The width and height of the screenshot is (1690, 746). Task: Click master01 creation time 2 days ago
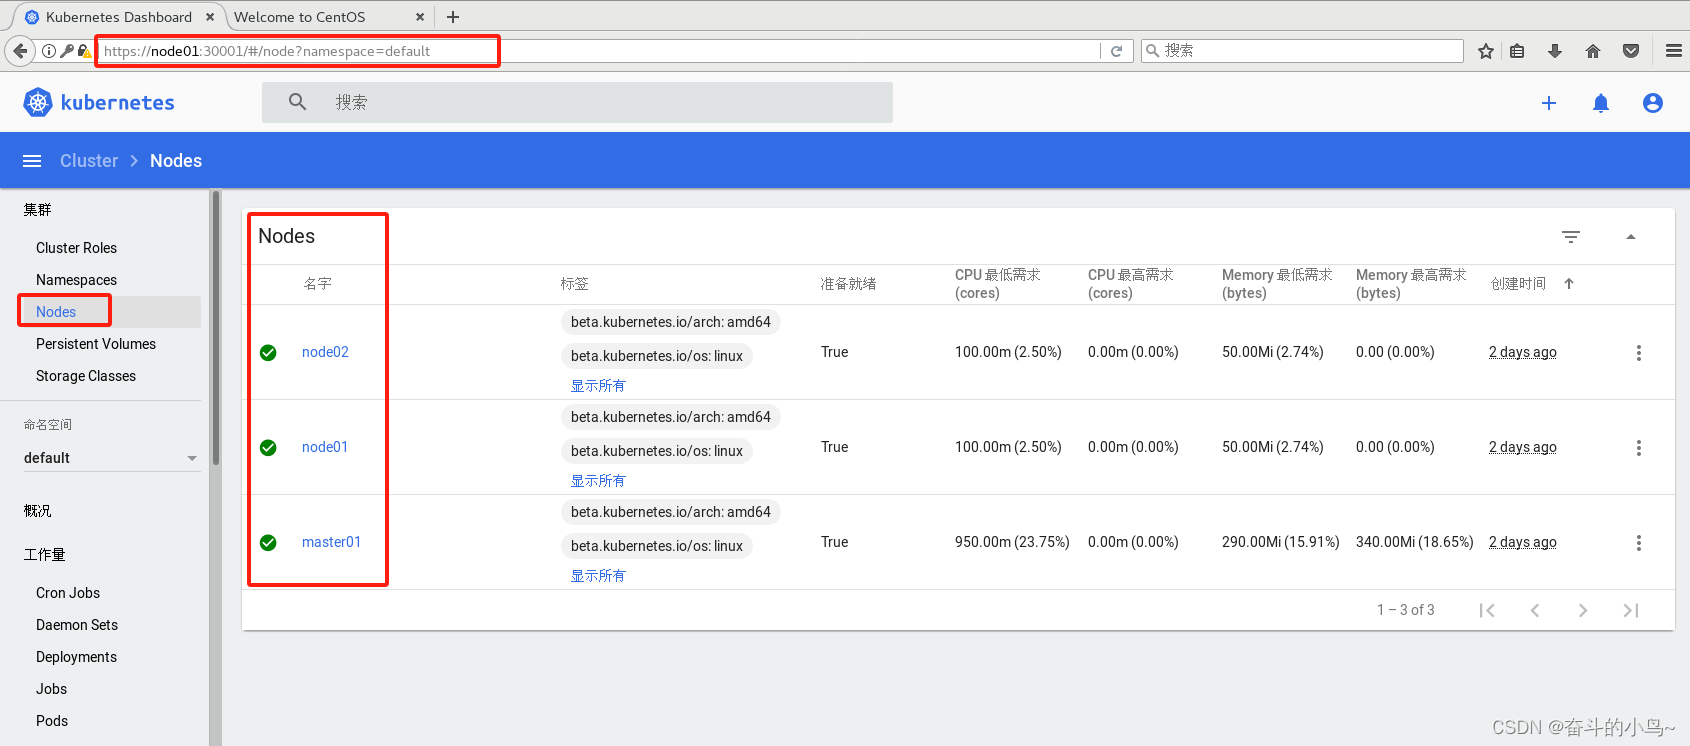pos(1522,542)
